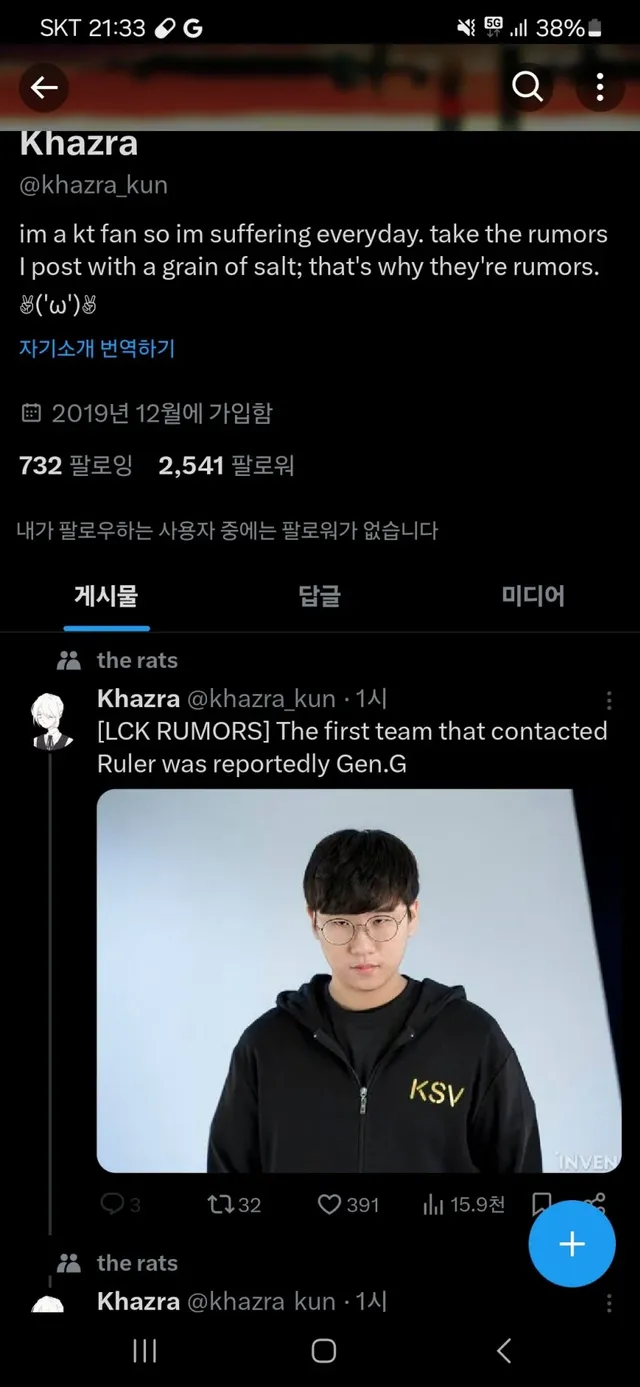Tap 자기소개 번역하기 translate bio link
This screenshot has width=640, height=1387.
pos(97,349)
